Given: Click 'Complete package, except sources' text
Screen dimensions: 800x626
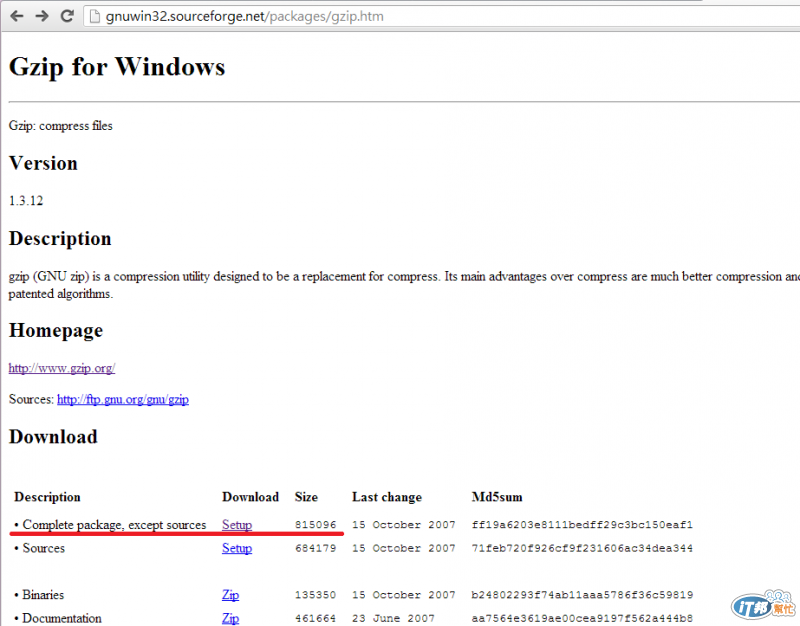Looking at the screenshot, I should pos(114,525).
